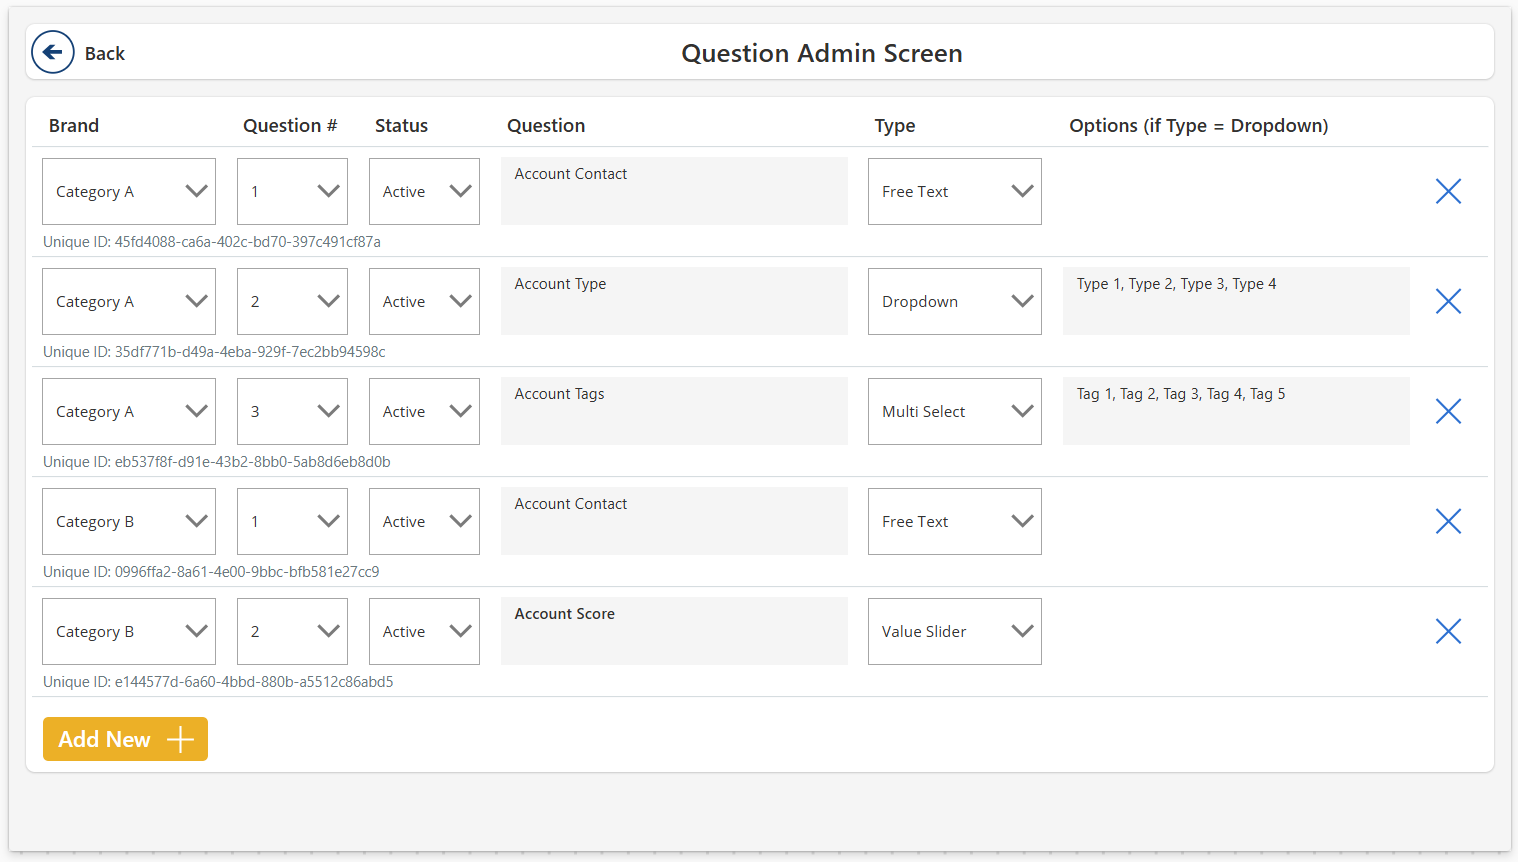Remove the Account Tags question
Viewport: 1518px width, 862px height.
[x=1448, y=411]
